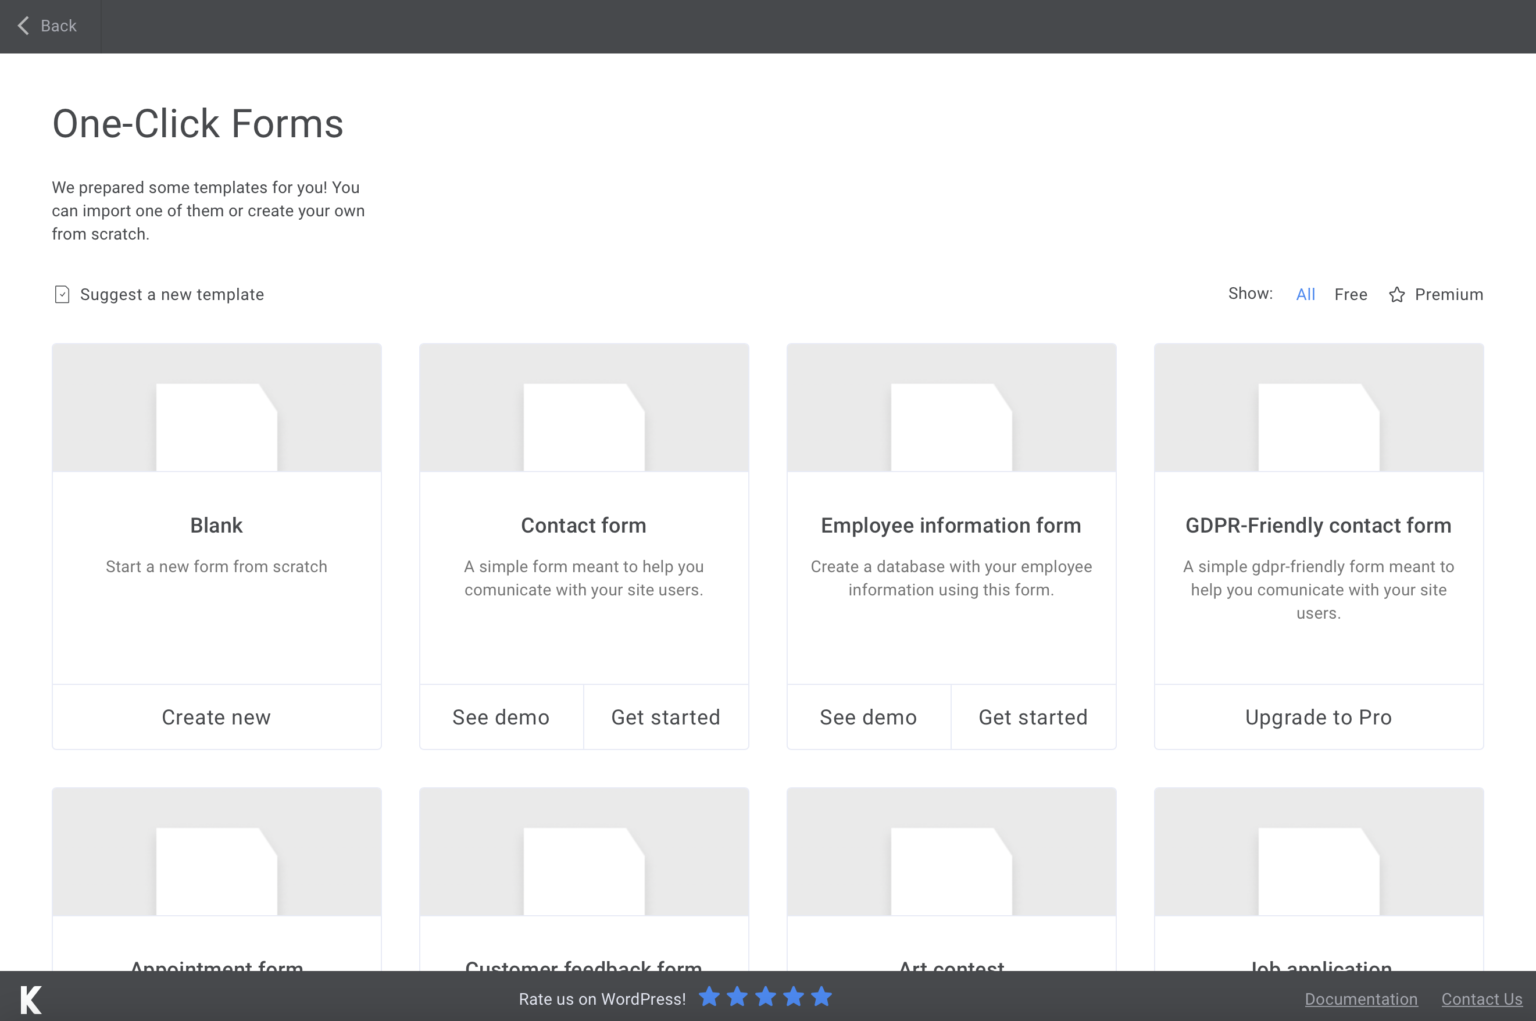
Task: See demo of Contact form
Action: coord(501,717)
